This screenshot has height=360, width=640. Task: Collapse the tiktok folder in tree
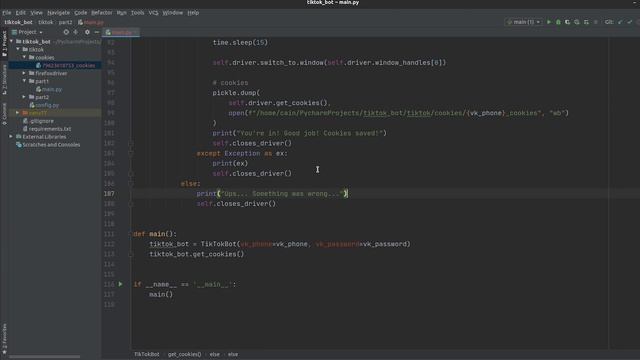click(x=18, y=49)
